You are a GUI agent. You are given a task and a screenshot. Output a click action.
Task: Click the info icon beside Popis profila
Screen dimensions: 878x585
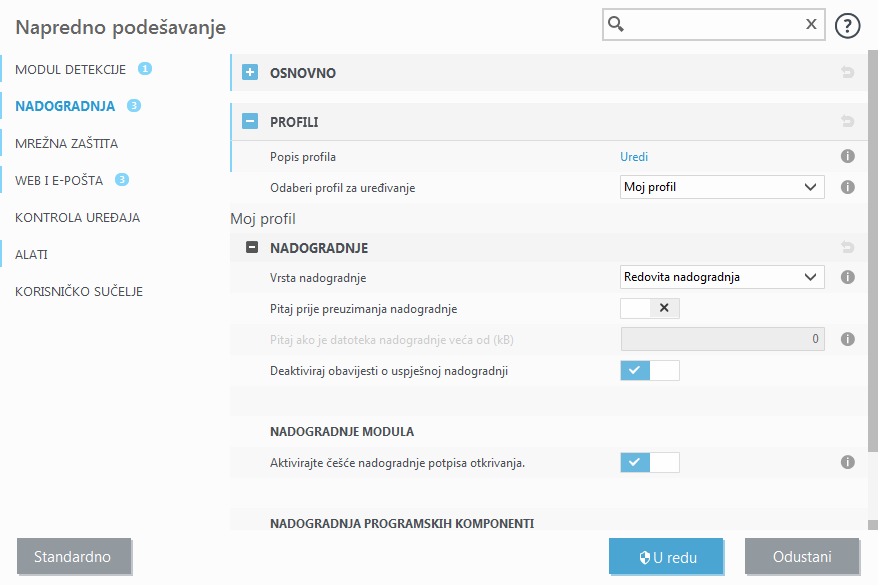pos(847,157)
